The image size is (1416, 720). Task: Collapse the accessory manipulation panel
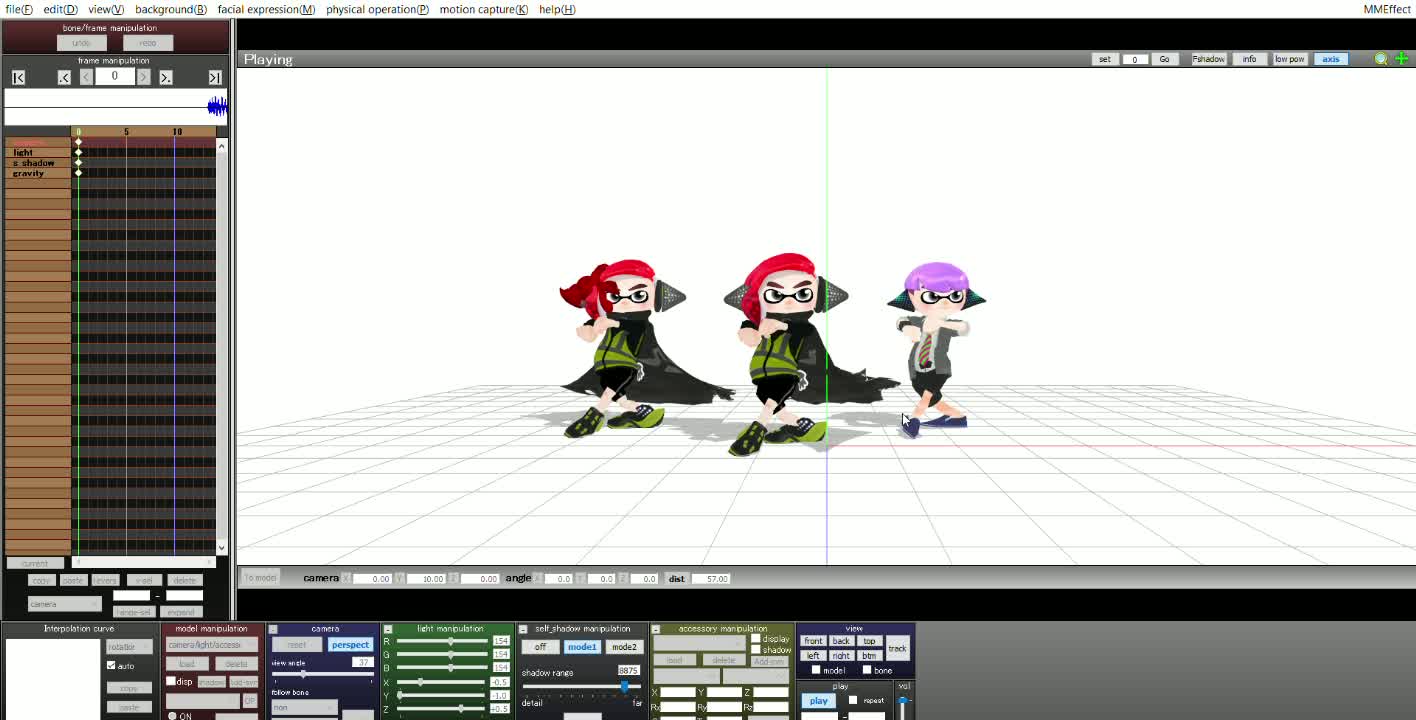pyautogui.click(x=656, y=629)
